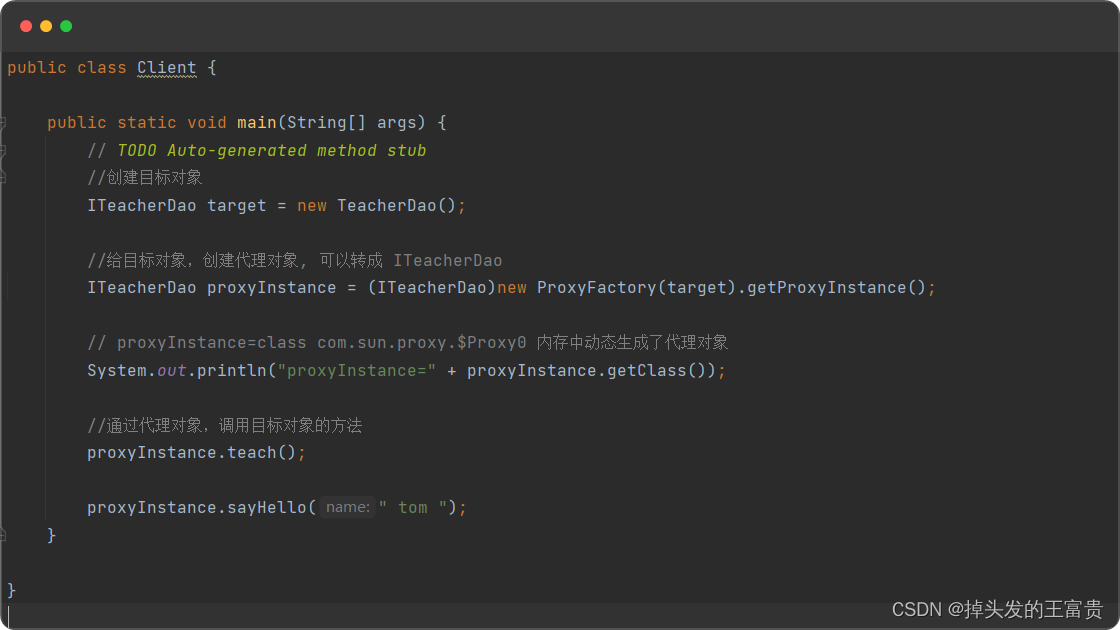Click the getProxyInstance() method call

tap(836, 288)
